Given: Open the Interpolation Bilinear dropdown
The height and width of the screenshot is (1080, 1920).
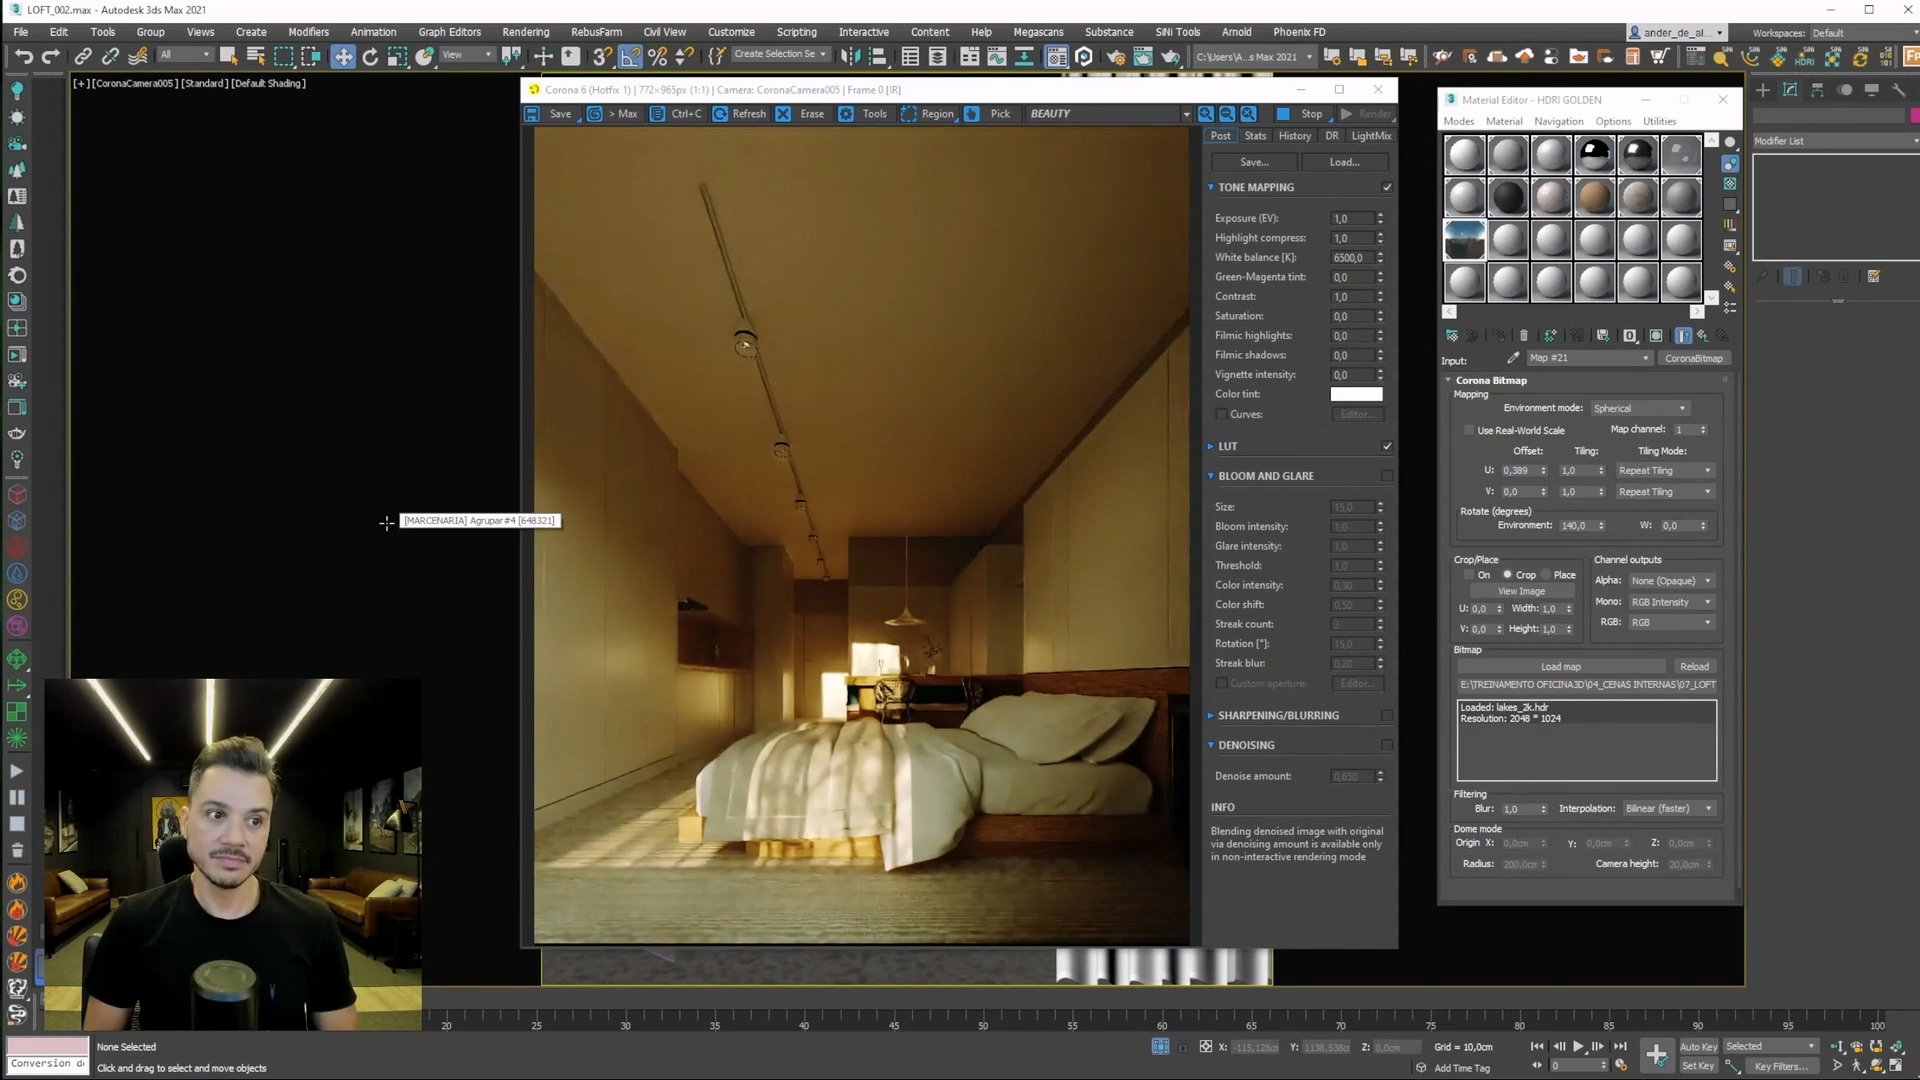Looking at the screenshot, I should pyautogui.click(x=1668, y=808).
